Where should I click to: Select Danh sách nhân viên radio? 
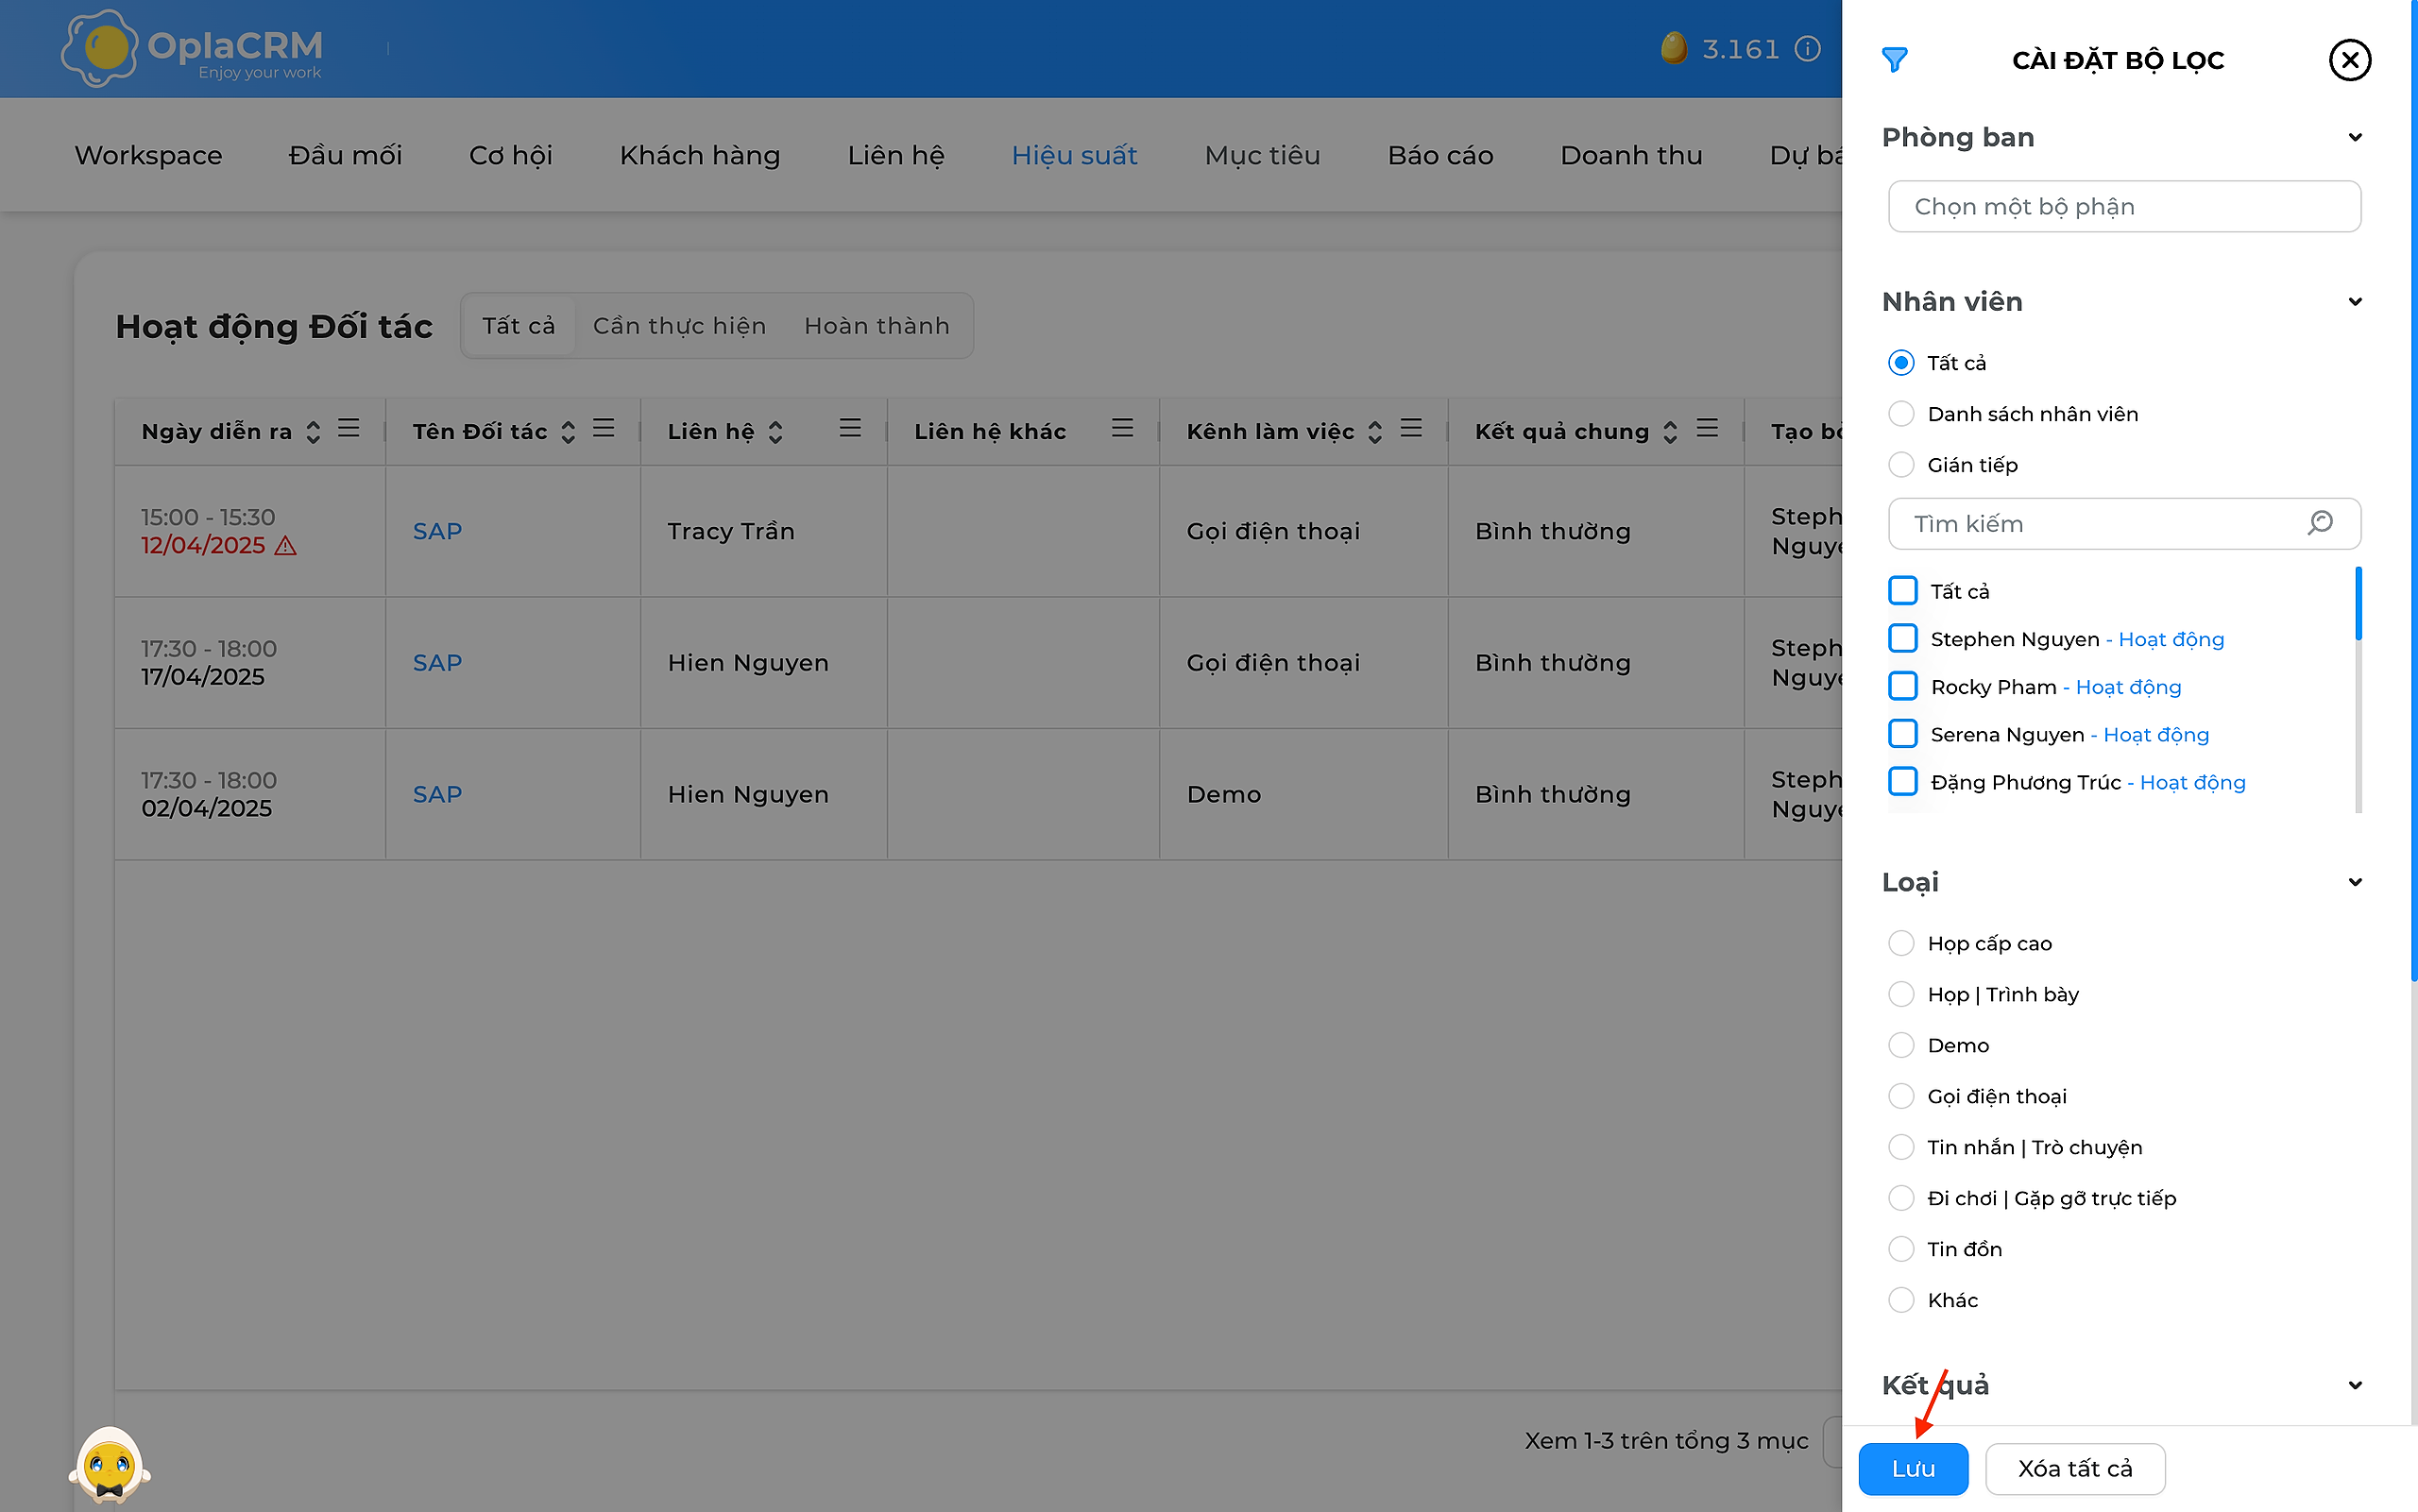click(1901, 414)
